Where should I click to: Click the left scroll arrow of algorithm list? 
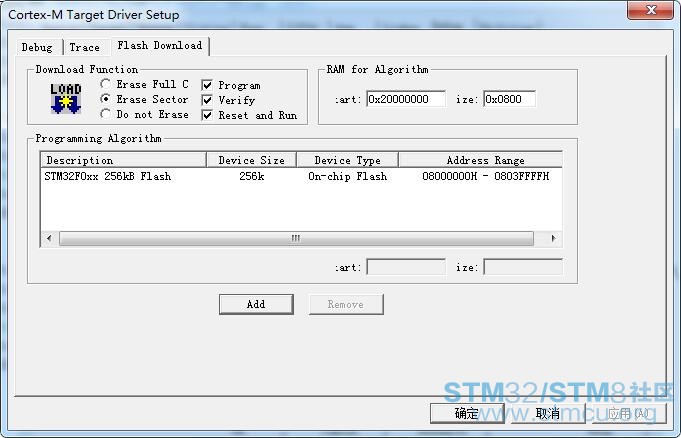[49, 238]
